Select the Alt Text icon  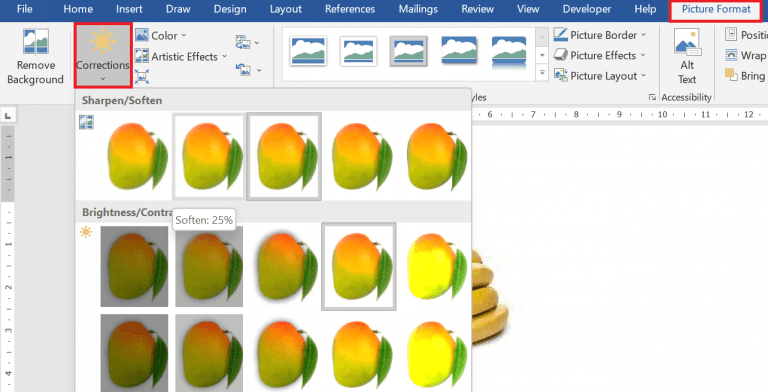coord(687,56)
